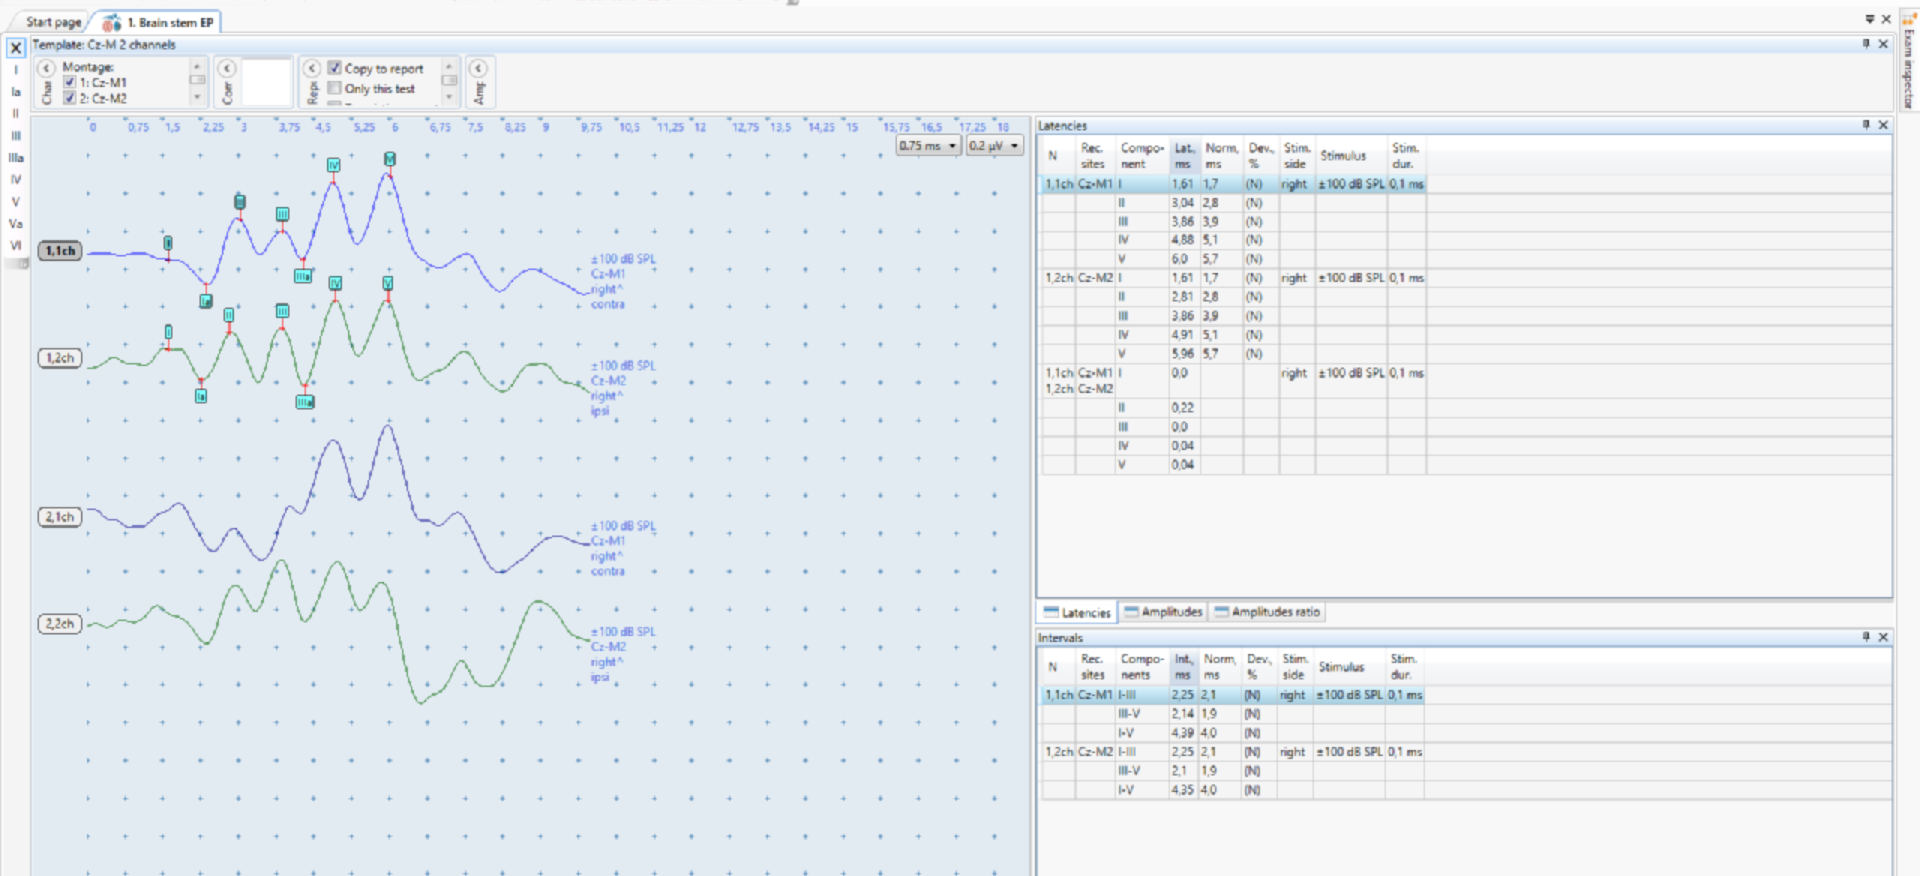
Task: Click wave V marker on 1,1ch trace
Action: 390,159
